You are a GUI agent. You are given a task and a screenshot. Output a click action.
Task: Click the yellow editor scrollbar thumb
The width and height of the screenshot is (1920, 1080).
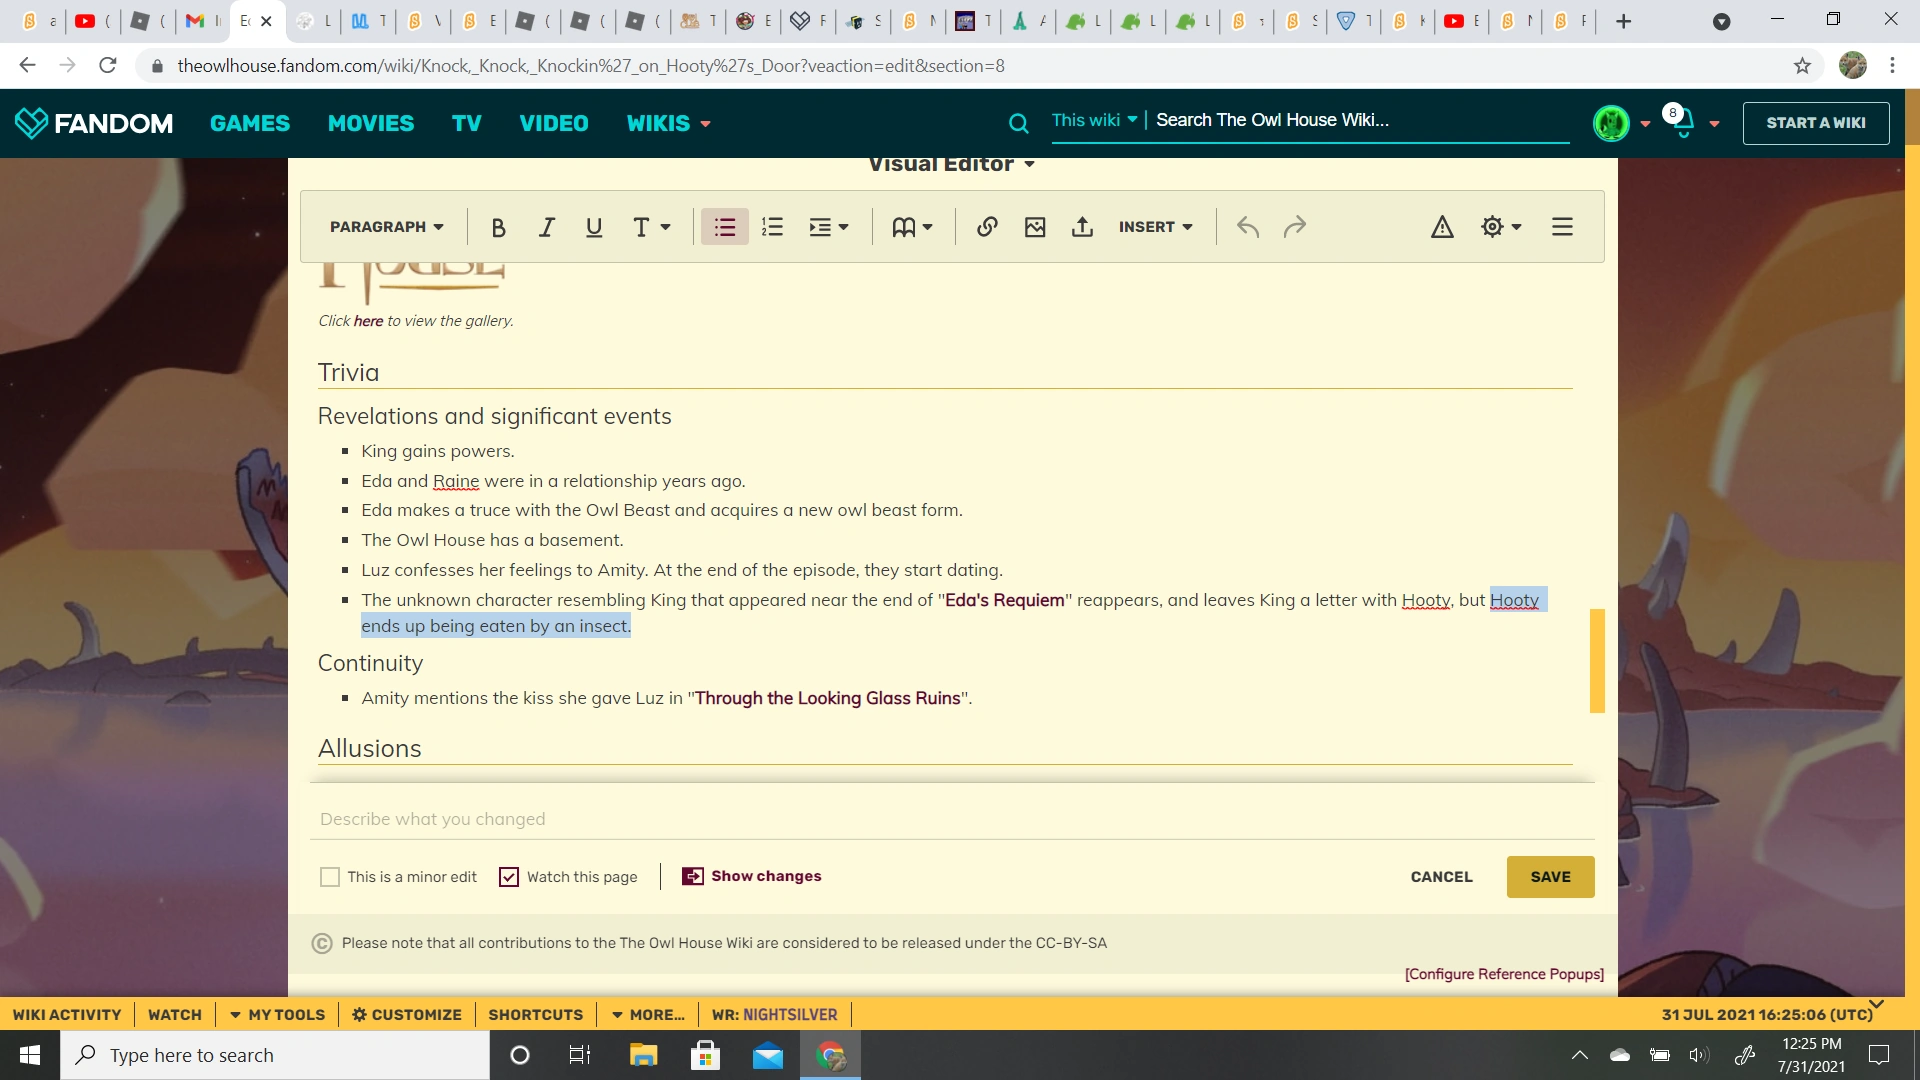[1597, 660]
